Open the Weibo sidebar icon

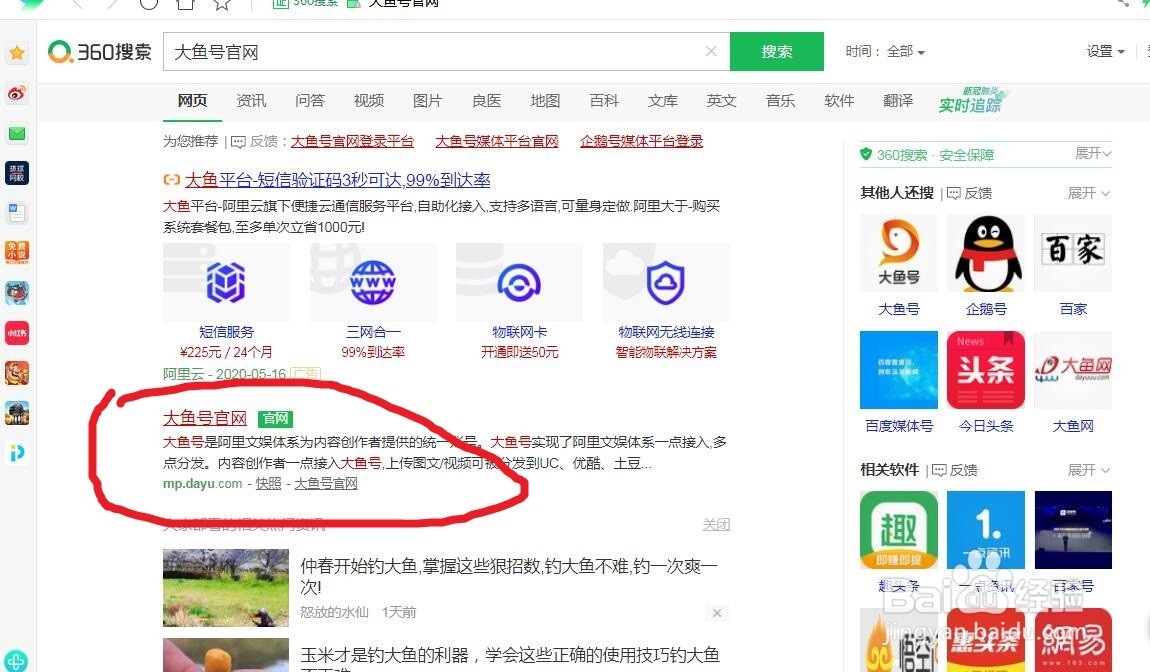[17, 93]
